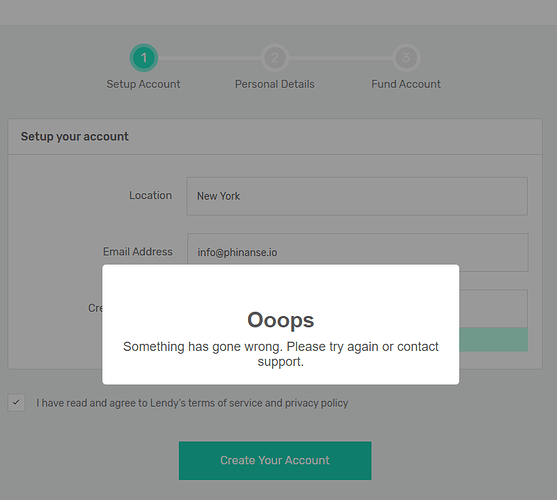
Task: Click the partially hidden password field
Action: pos(493,308)
